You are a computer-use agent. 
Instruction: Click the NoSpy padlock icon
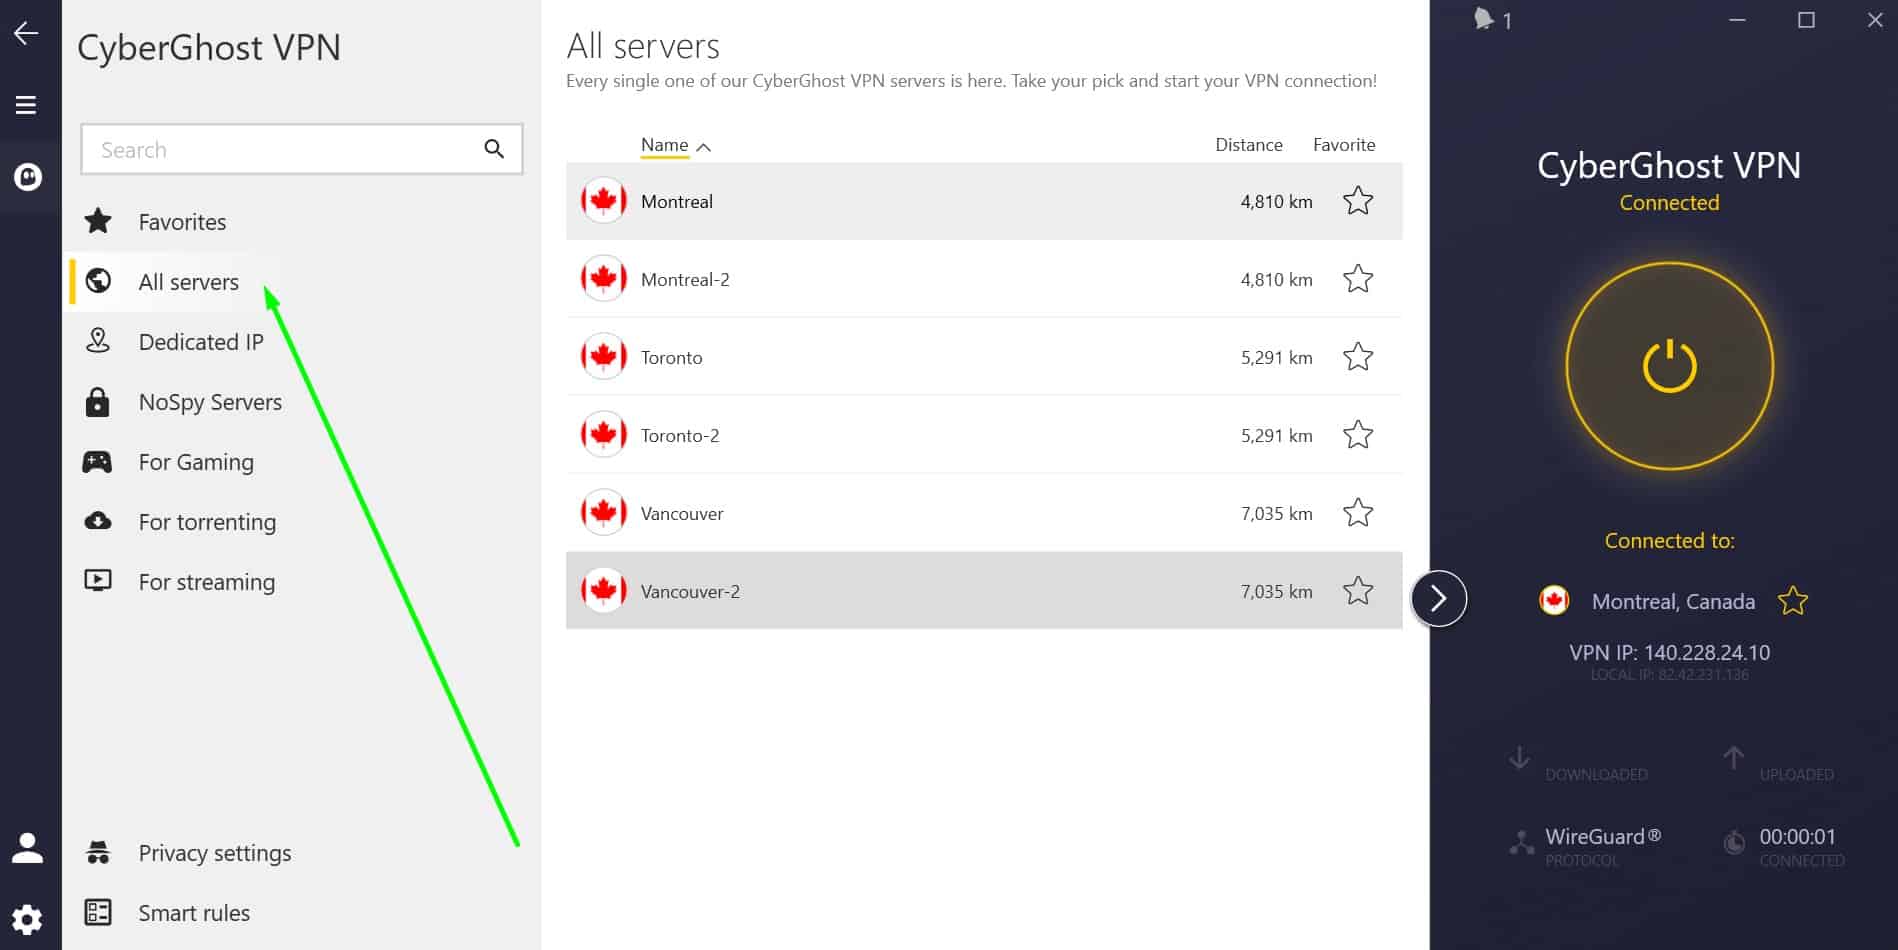(x=97, y=401)
